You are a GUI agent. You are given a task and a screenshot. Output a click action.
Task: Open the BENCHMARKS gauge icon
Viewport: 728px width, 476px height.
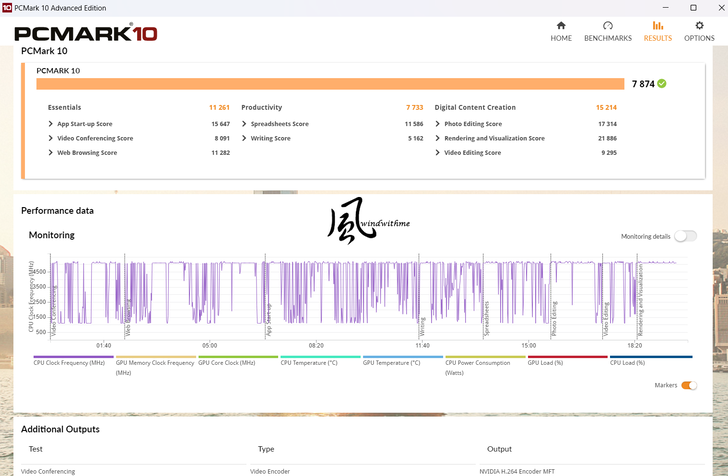(607, 26)
